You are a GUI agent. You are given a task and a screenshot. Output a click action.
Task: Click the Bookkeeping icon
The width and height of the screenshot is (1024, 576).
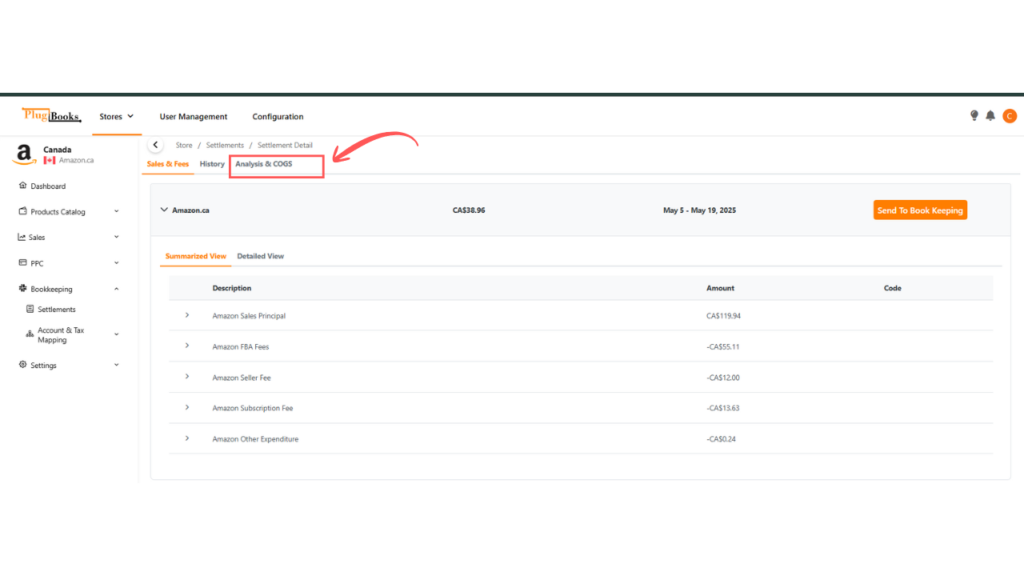(23, 288)
